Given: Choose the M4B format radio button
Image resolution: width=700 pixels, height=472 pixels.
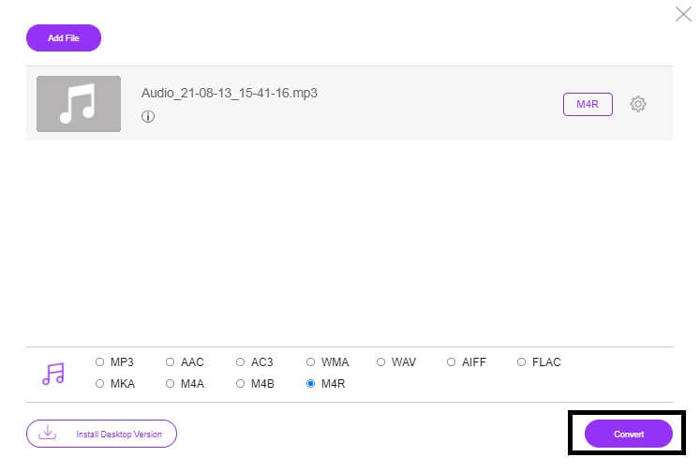Looking at the screenshot, I should tap(240, 383).
